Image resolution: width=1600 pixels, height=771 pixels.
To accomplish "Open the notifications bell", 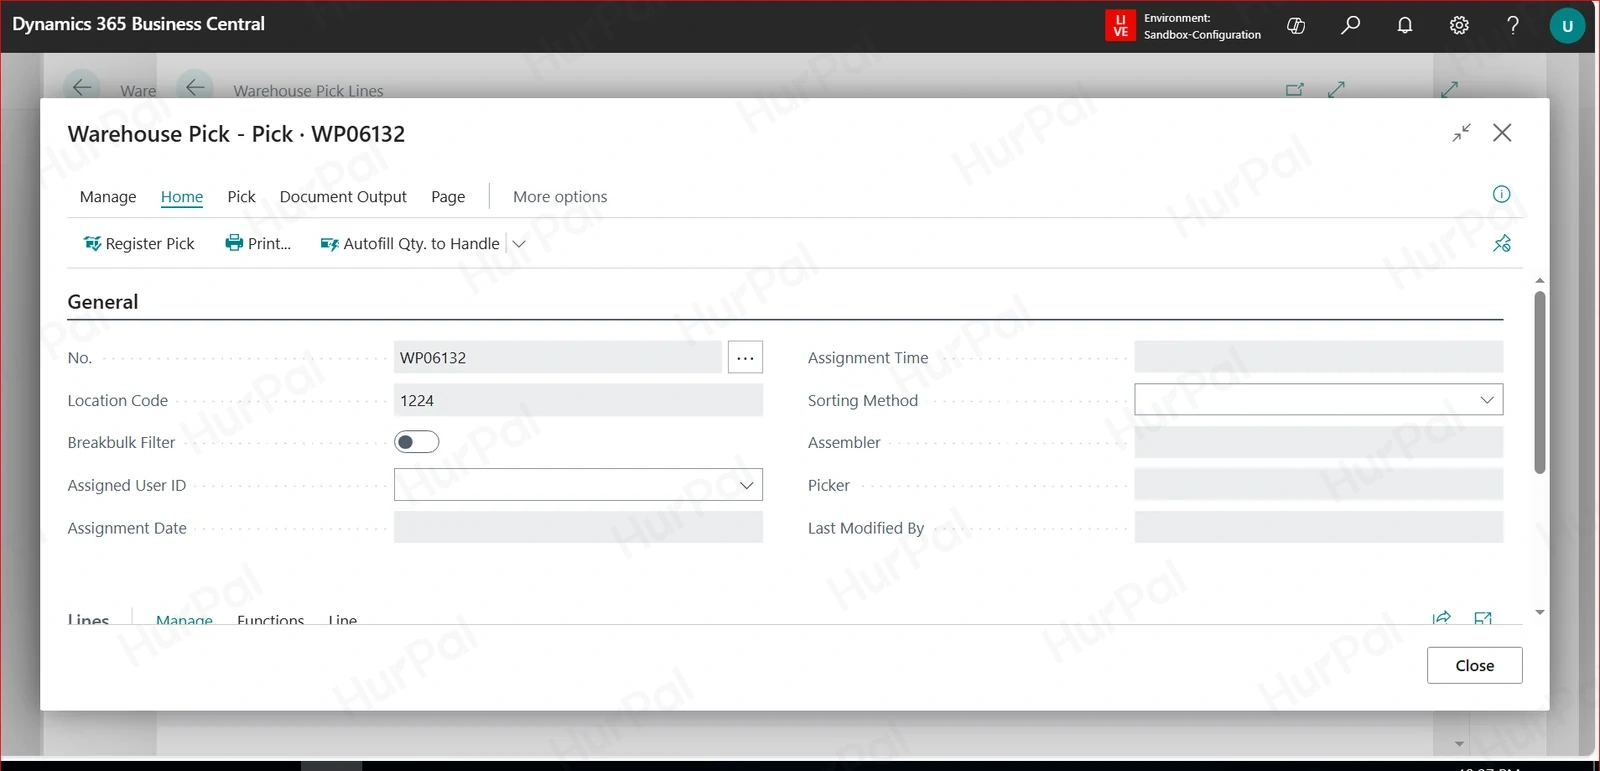I will point(1405,26).
